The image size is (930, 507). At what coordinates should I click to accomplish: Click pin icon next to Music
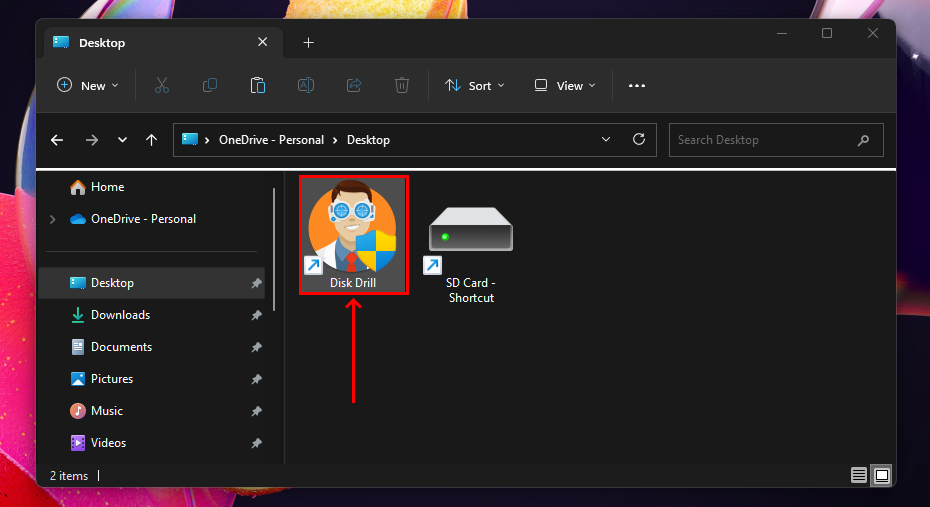pyautogui.click(x=256, y=412)
